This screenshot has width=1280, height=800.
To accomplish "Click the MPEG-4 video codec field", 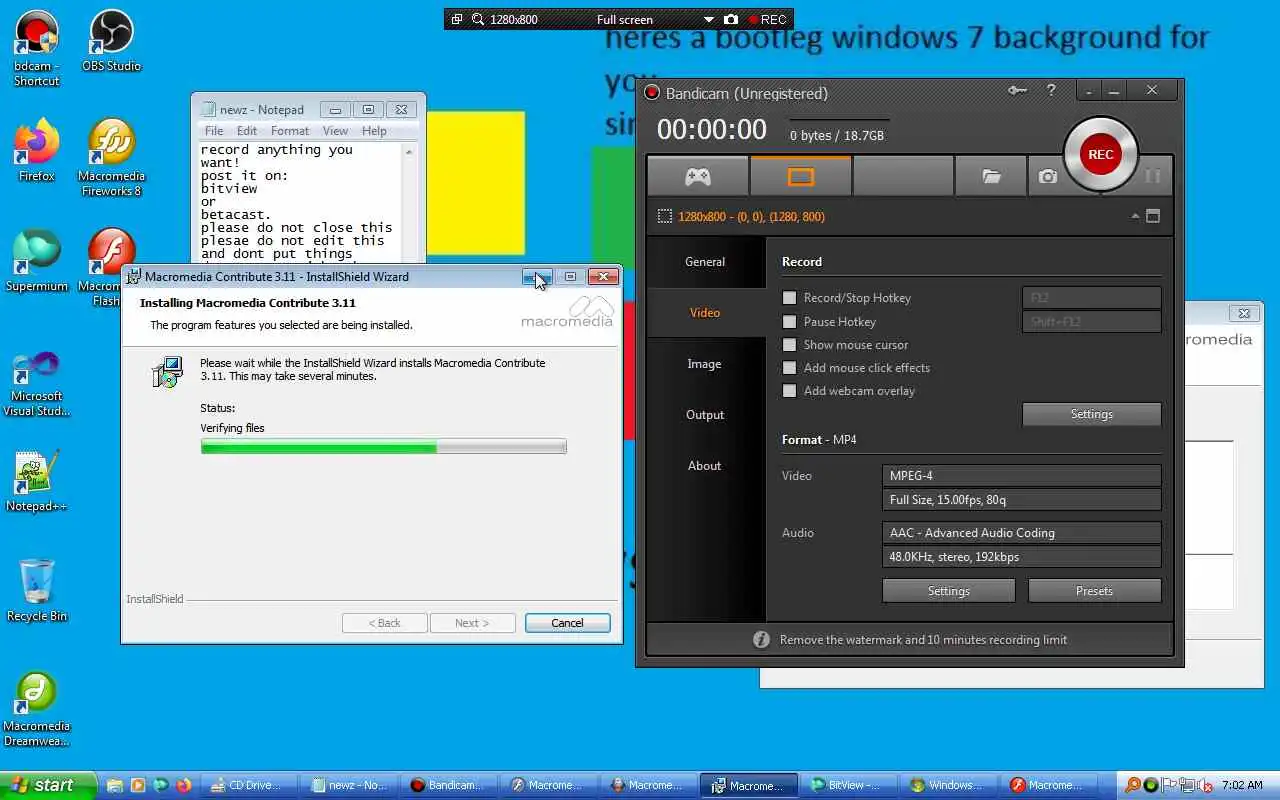I will point(1022,475).
